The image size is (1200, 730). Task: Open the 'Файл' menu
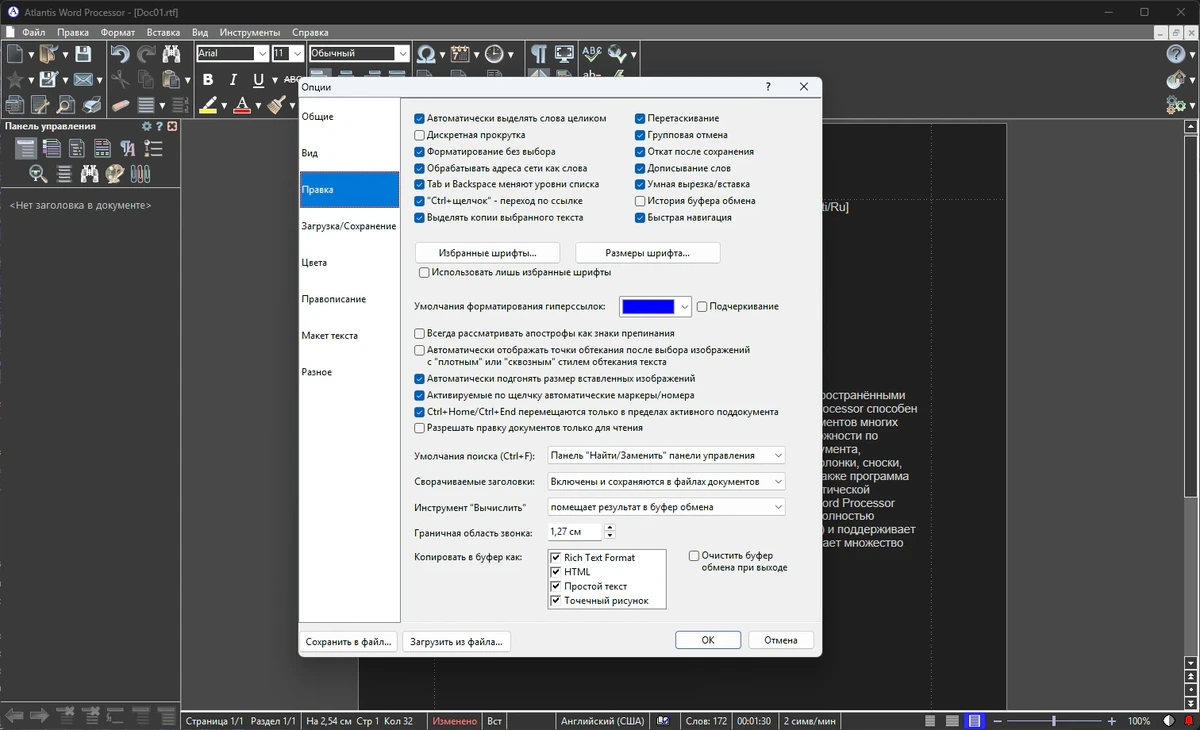tap(33, 32)
